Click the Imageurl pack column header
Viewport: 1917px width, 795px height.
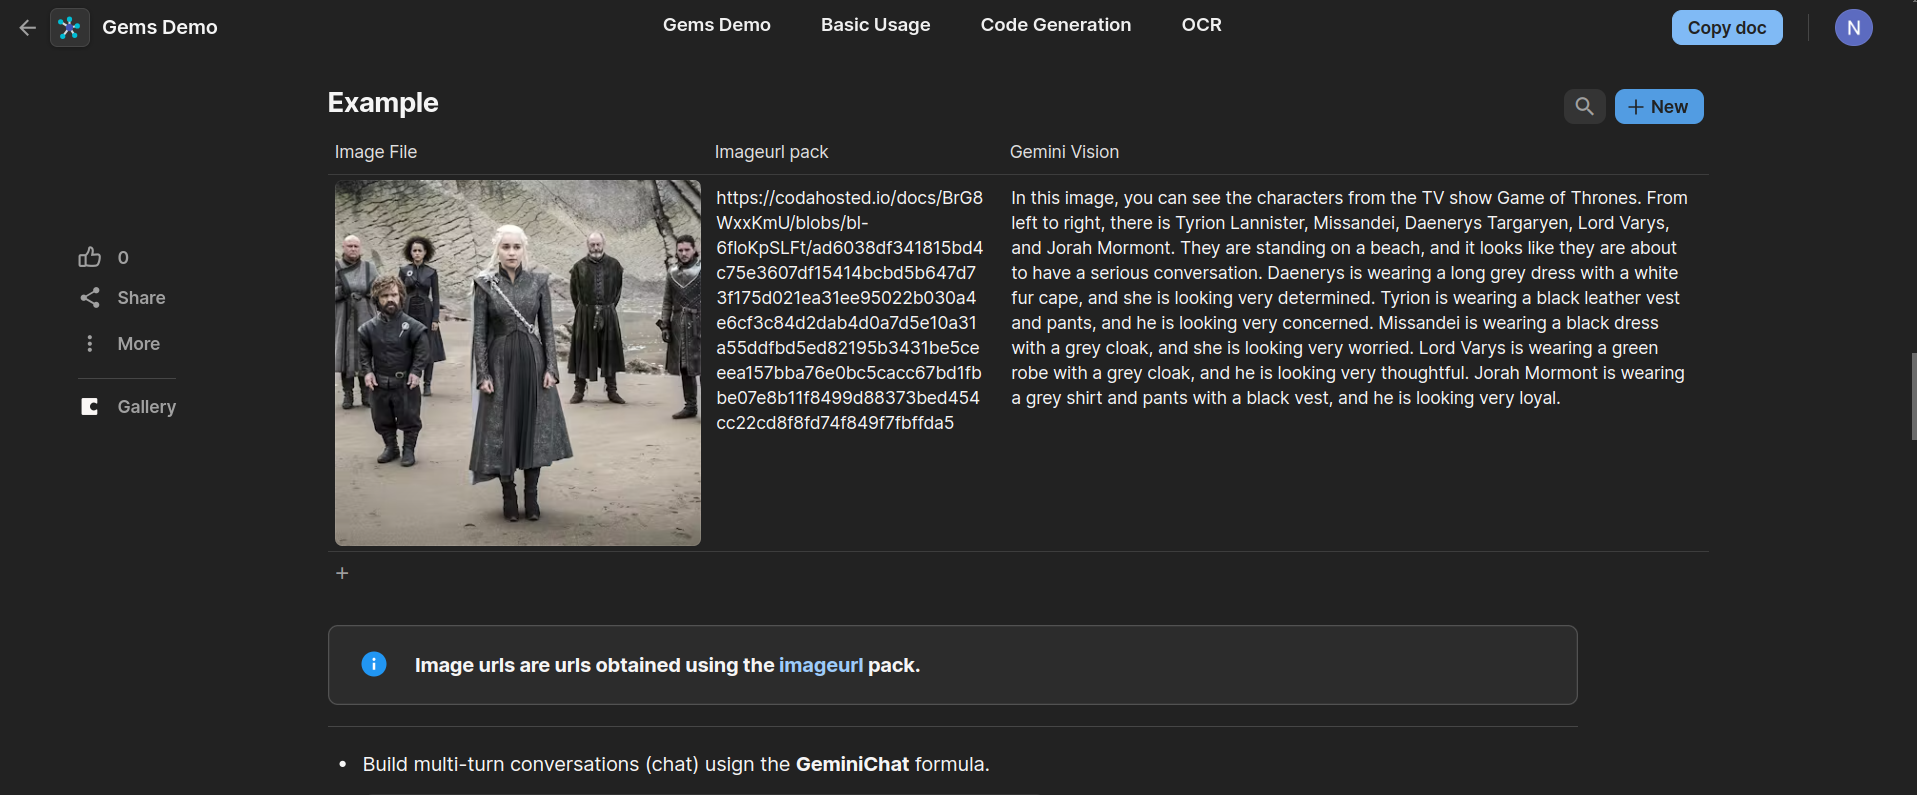[771, 152]
